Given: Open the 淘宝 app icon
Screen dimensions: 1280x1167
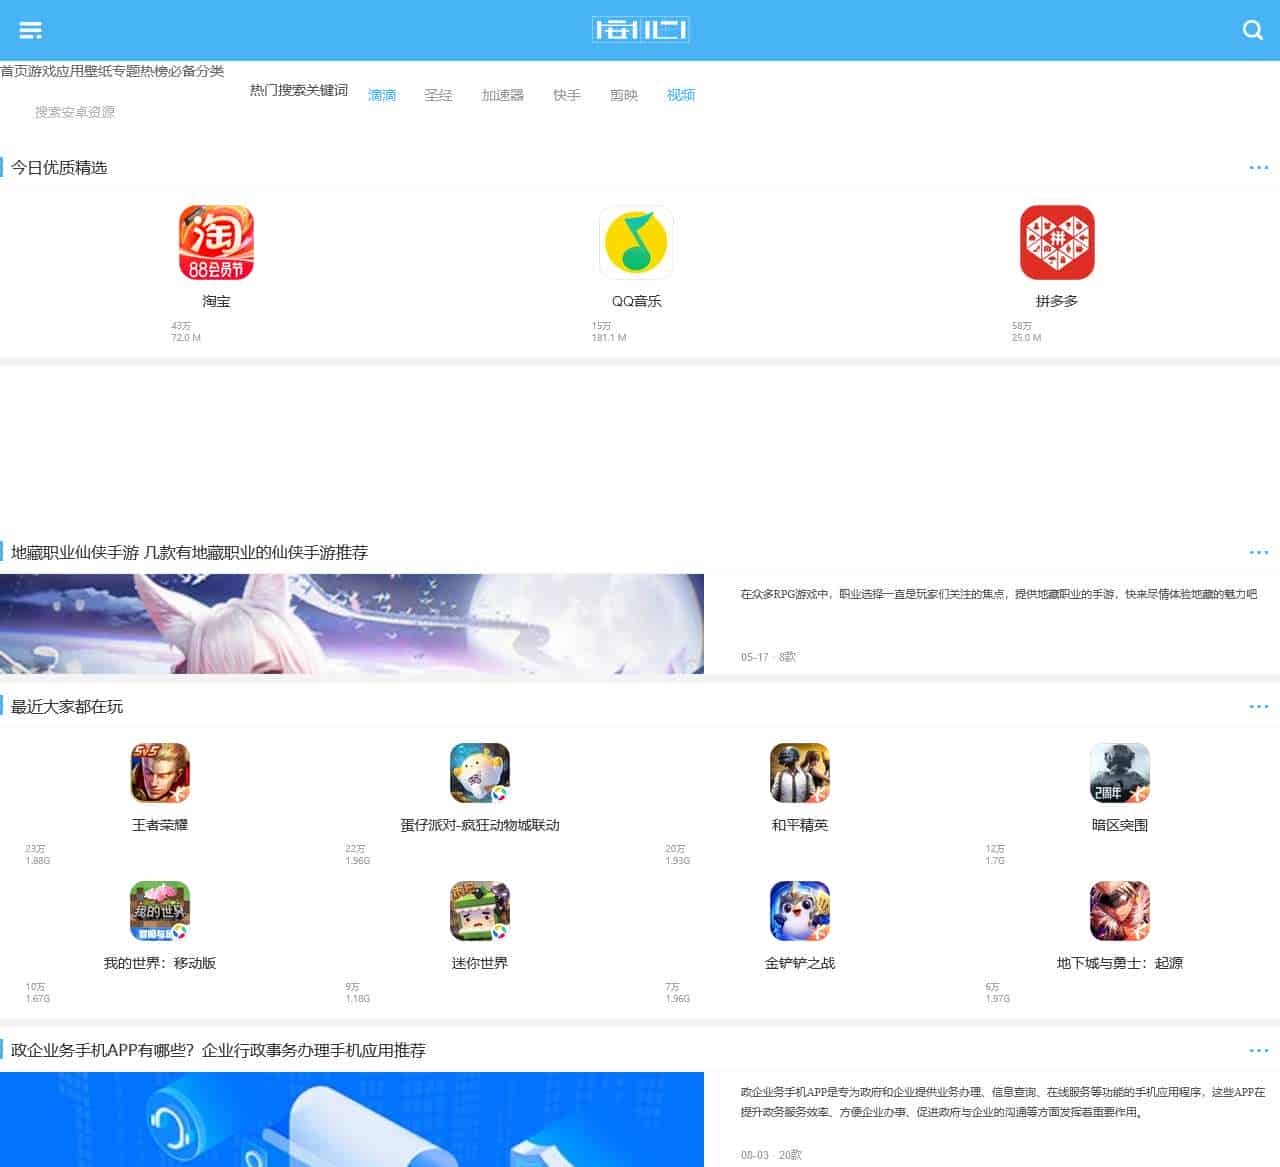Looking at the screenshot, I should (x=216, y=242).
